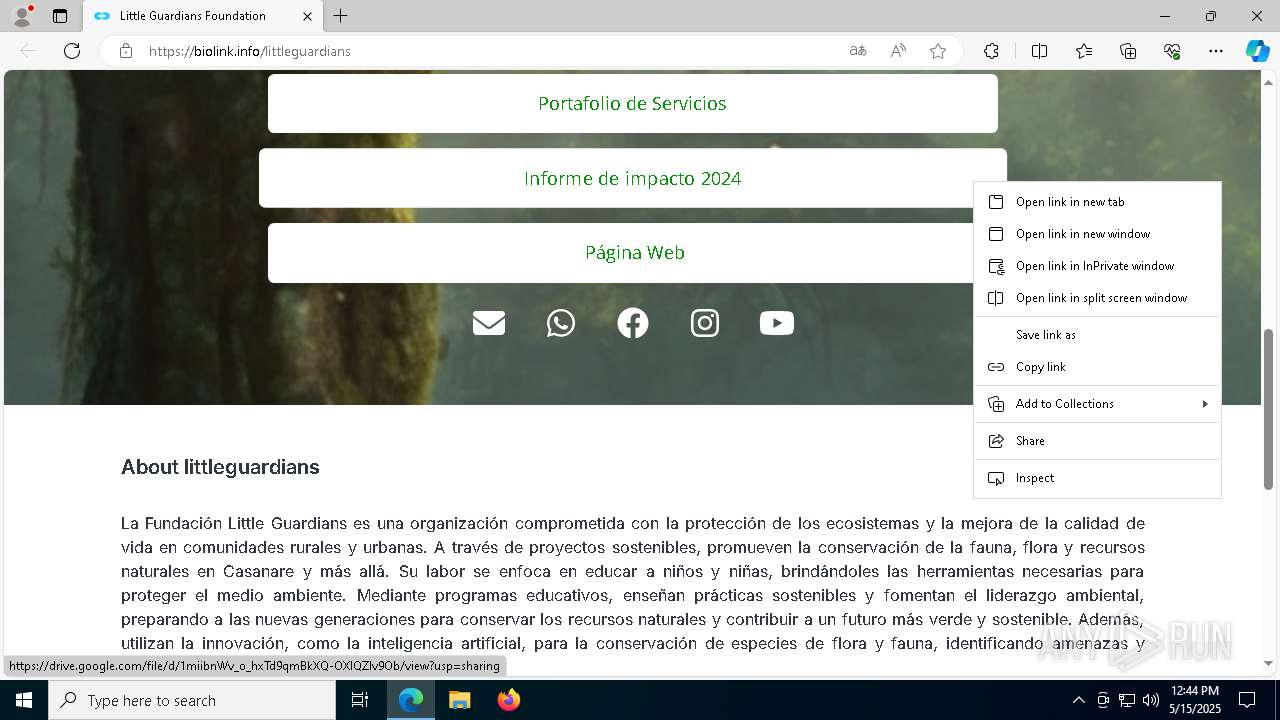Viewport: 1280px width, 720px height.
Task: Launch Firefox from taskbar
Action: pos(508,700)
